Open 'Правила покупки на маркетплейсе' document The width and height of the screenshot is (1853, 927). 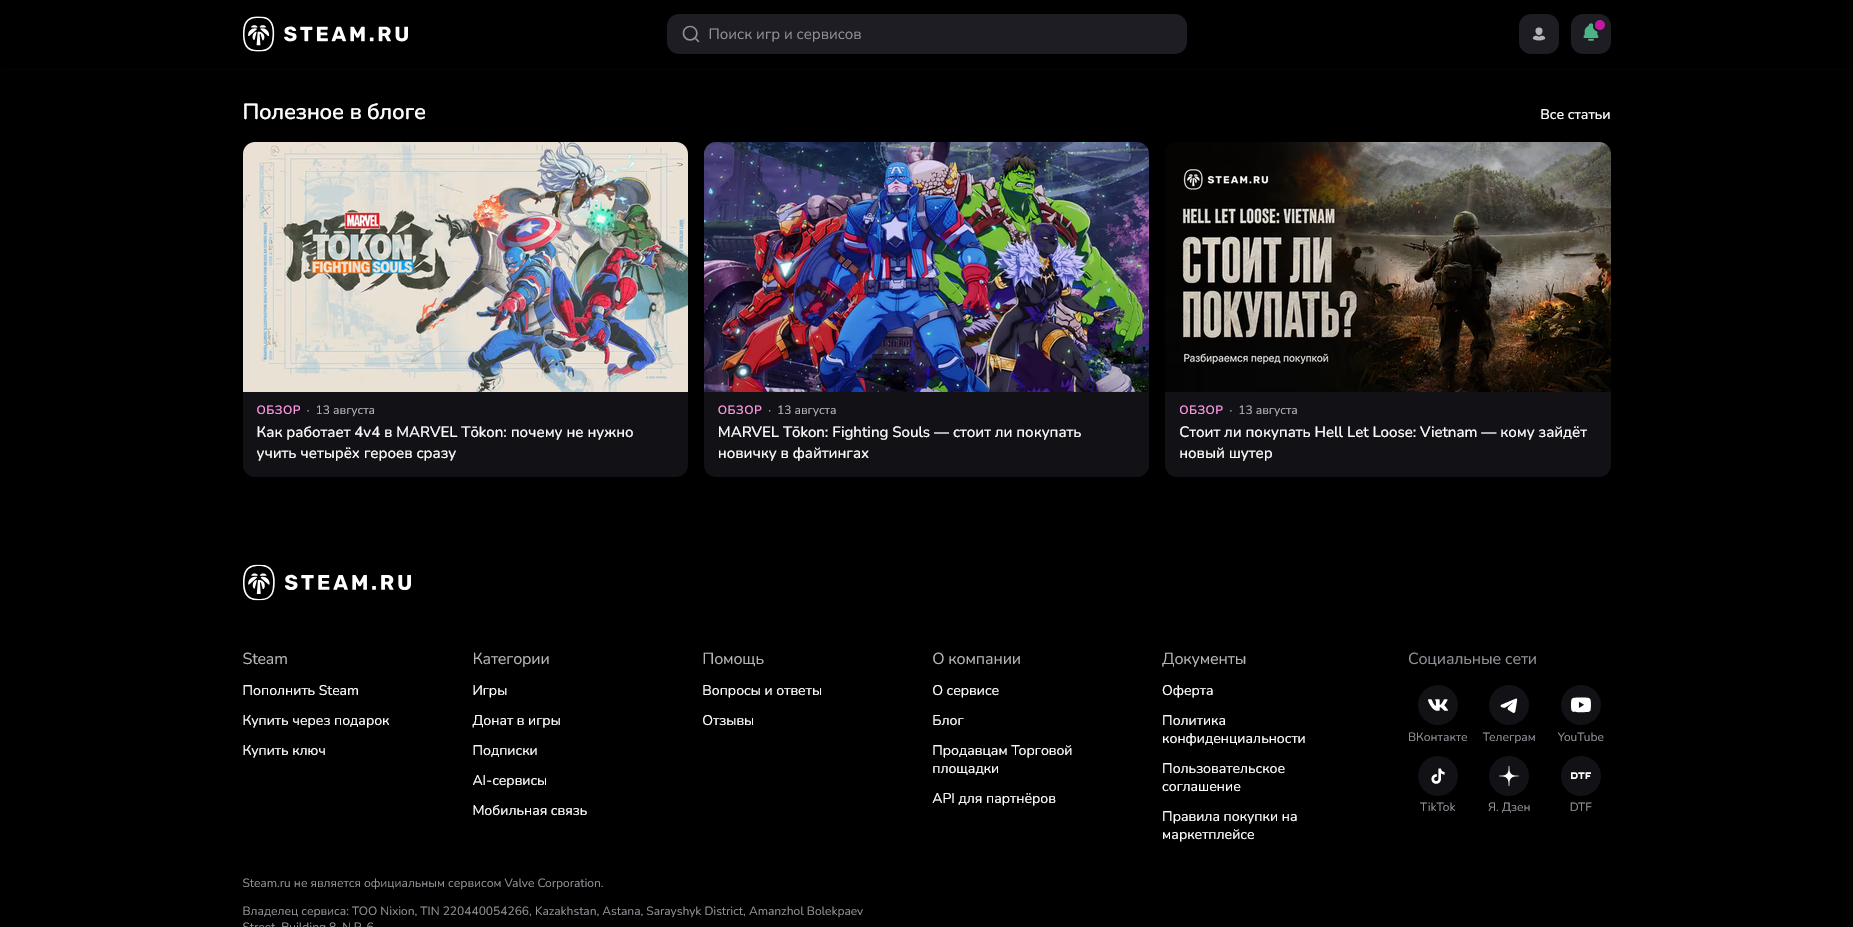click(1229, 825)
